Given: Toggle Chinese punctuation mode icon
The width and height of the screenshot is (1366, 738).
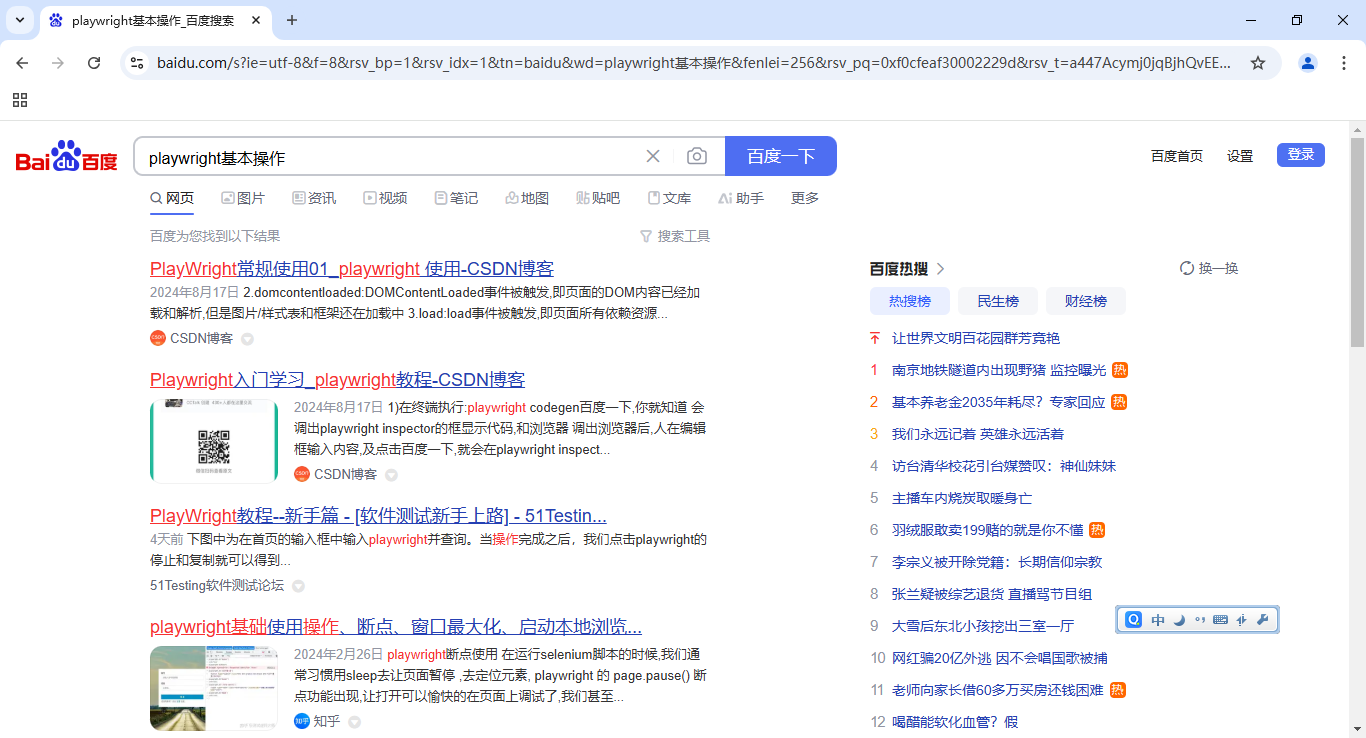Looking at the screenshot, I should [x=1200, y=620].
